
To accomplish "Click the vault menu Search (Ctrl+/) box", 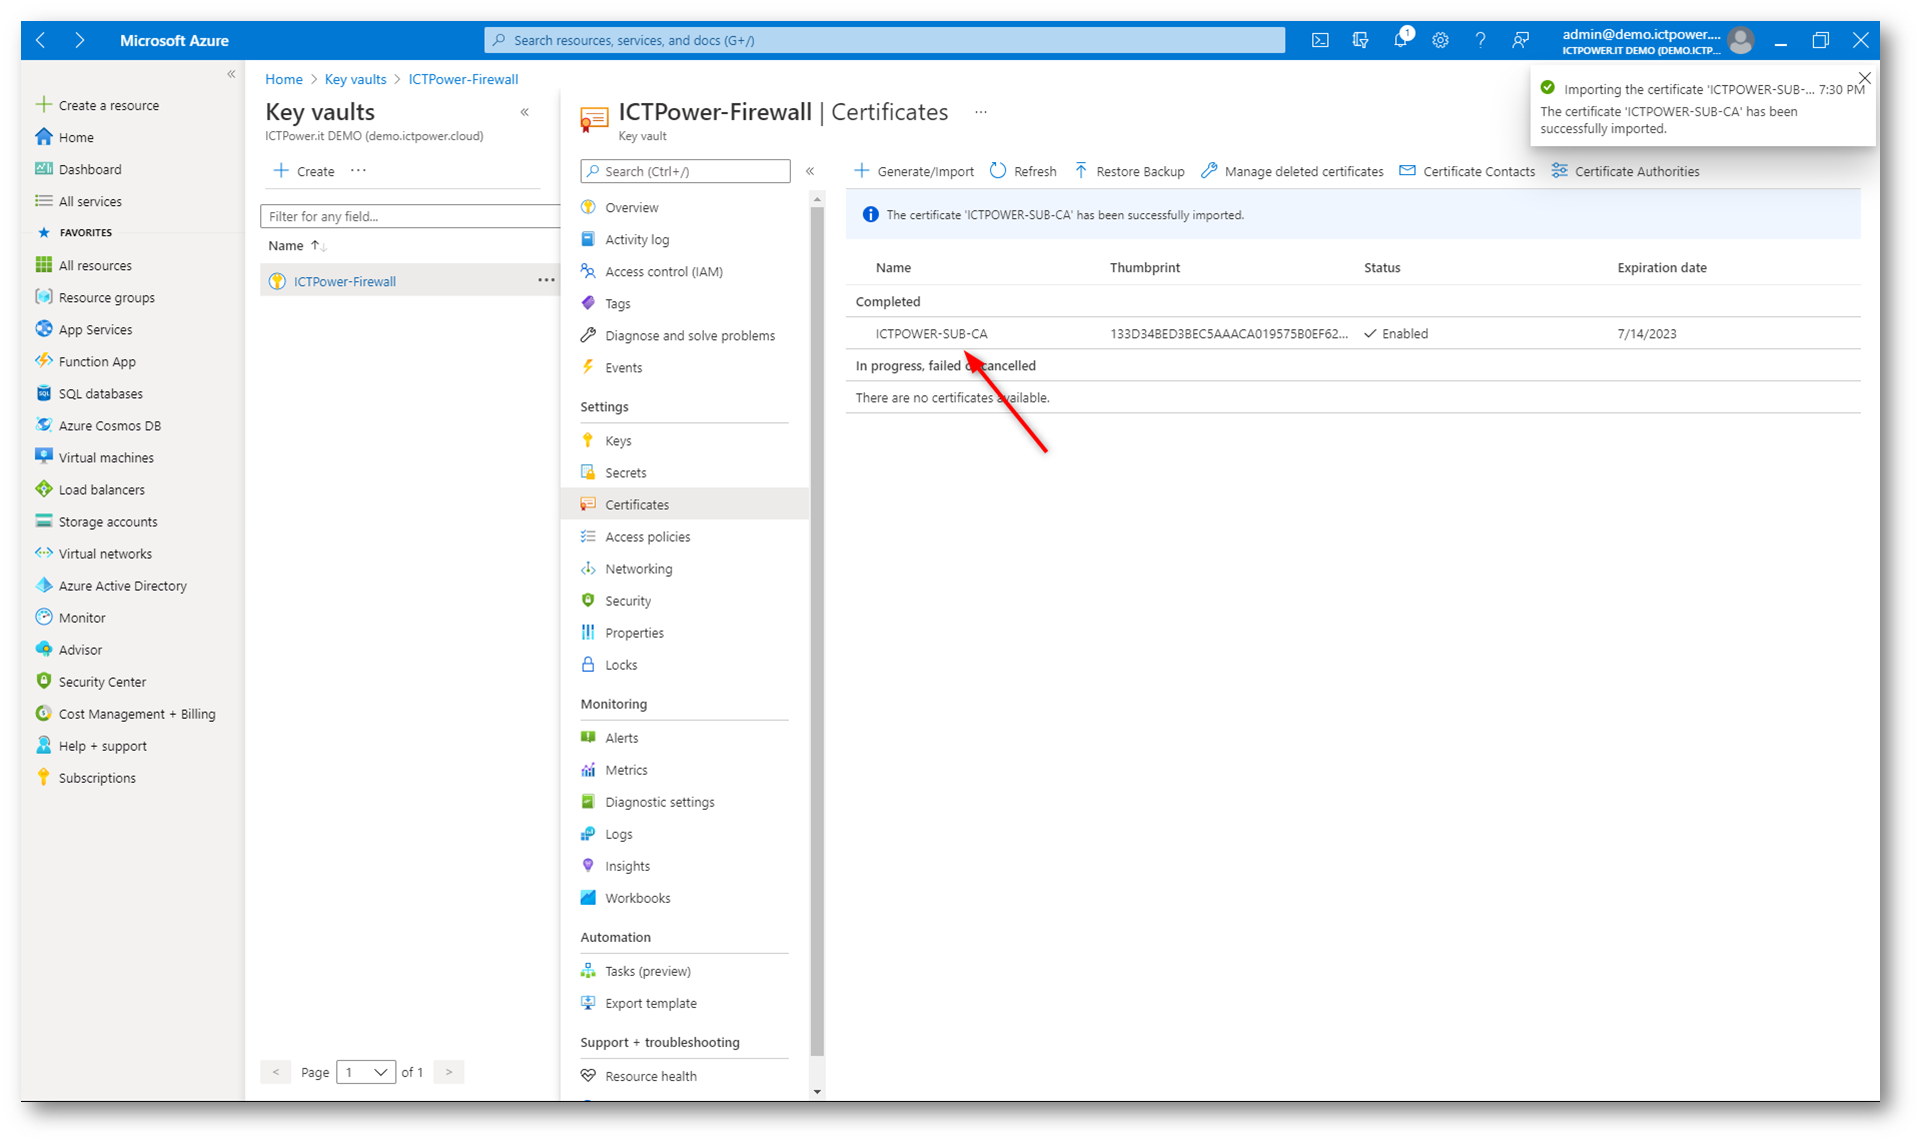I will pyautogui.click(x=685, y=171).
